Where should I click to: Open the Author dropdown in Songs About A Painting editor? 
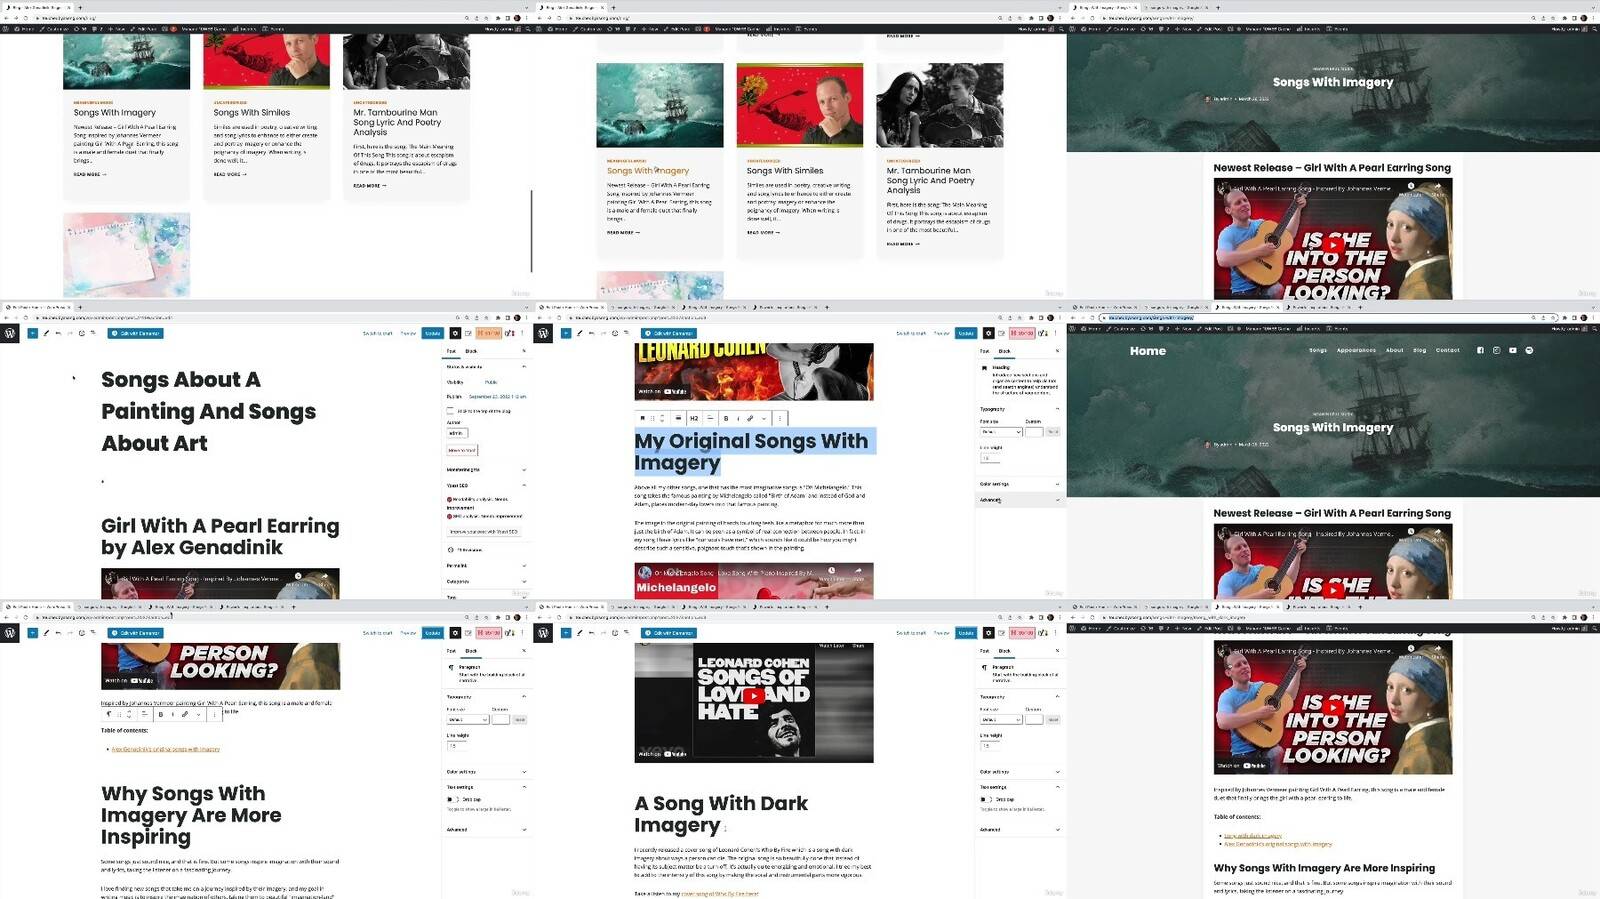[x=457, y=433]
